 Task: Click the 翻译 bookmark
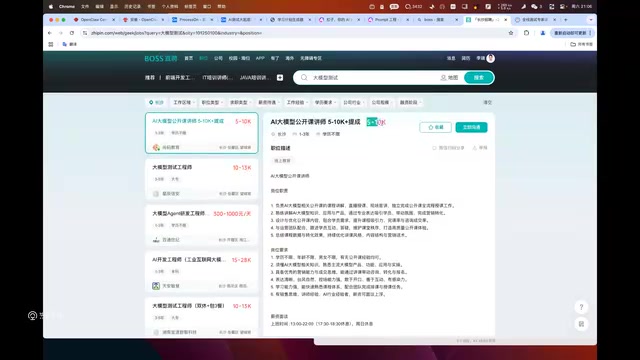[x=69, y=44]
